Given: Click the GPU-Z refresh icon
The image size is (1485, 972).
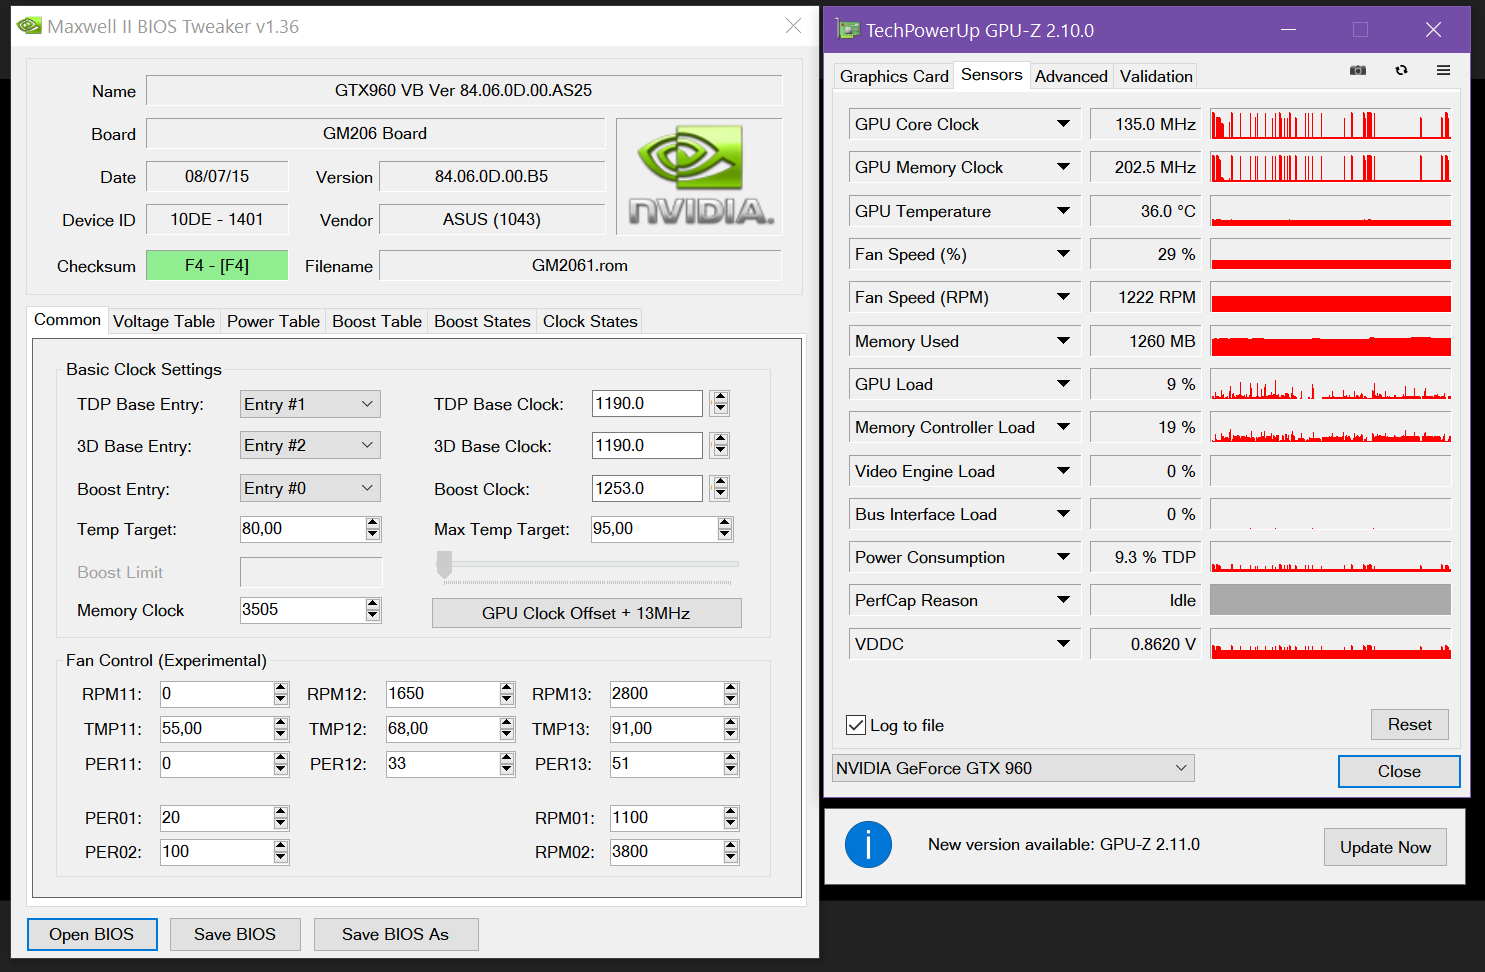Looking at the screenshot, I should (x=1401, y=70).
